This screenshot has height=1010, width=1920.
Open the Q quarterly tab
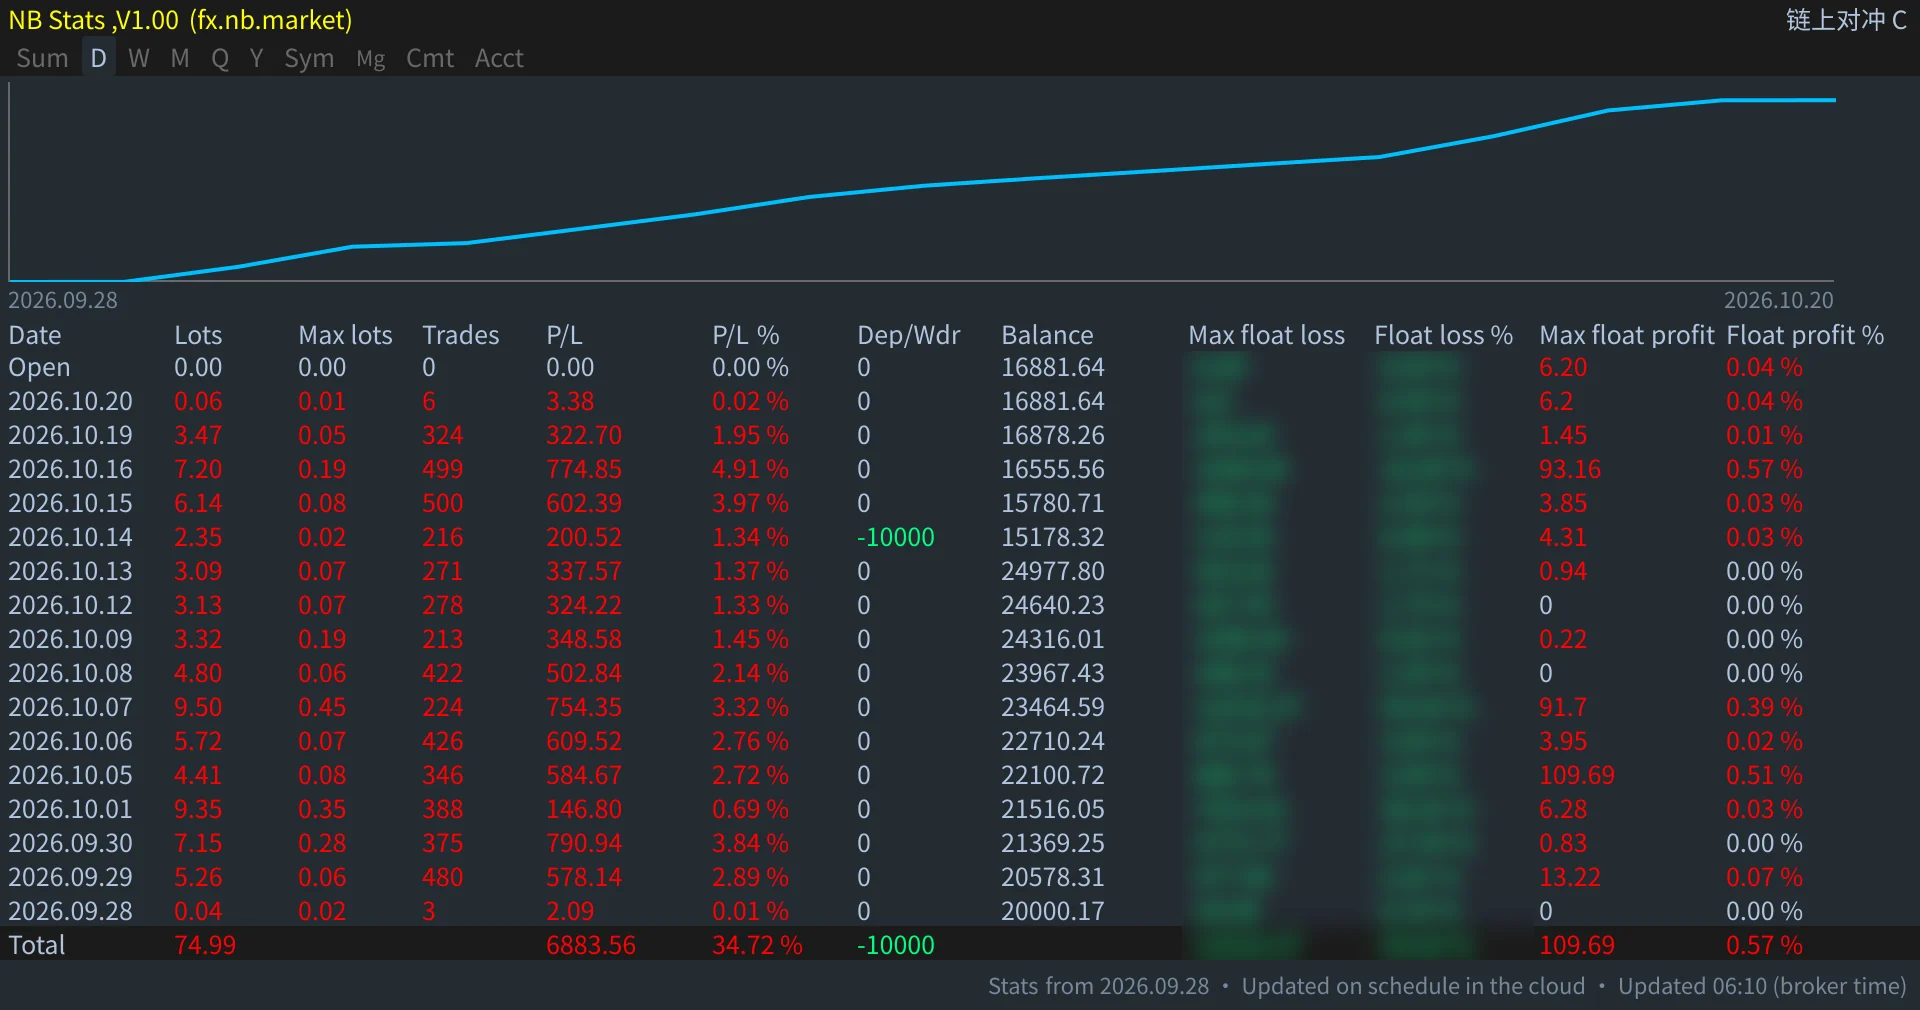click(220, 58)
